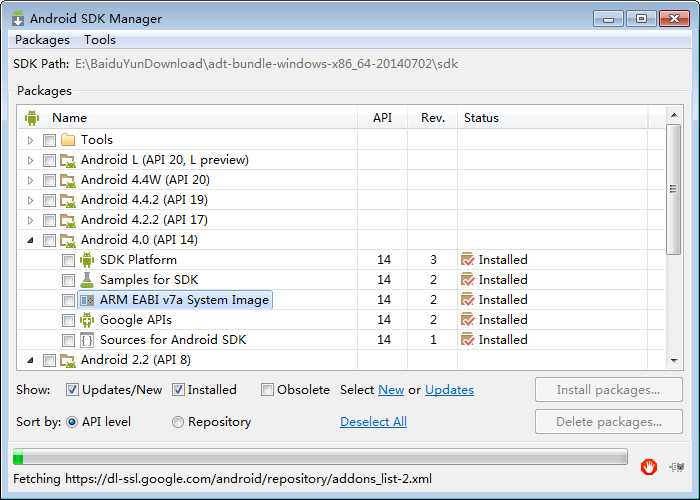
Task: Expand the Android 4.2.2 (API 17) node
Action: 30,221
